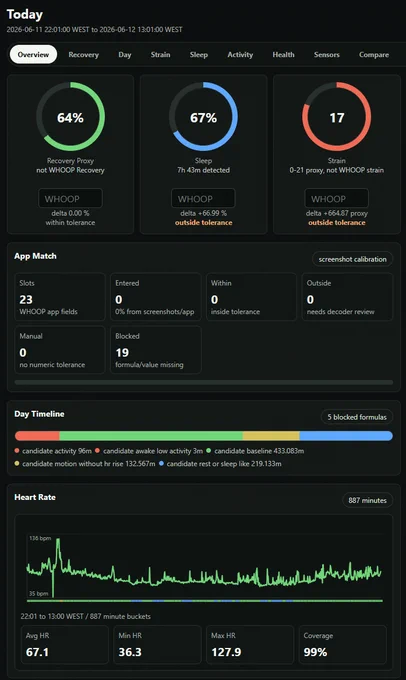Click the 7h 43m detected text

pos(203,170)
